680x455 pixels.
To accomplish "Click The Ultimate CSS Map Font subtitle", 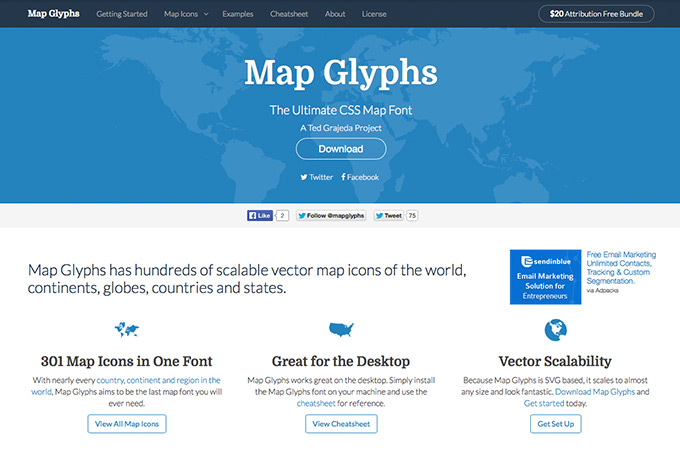I will coord(341,110).
